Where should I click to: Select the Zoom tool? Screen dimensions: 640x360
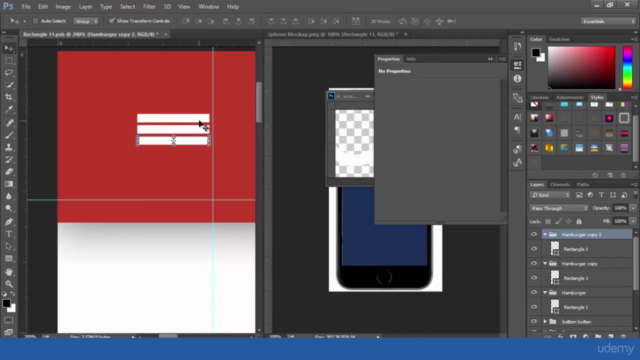(x=9, y=284)
